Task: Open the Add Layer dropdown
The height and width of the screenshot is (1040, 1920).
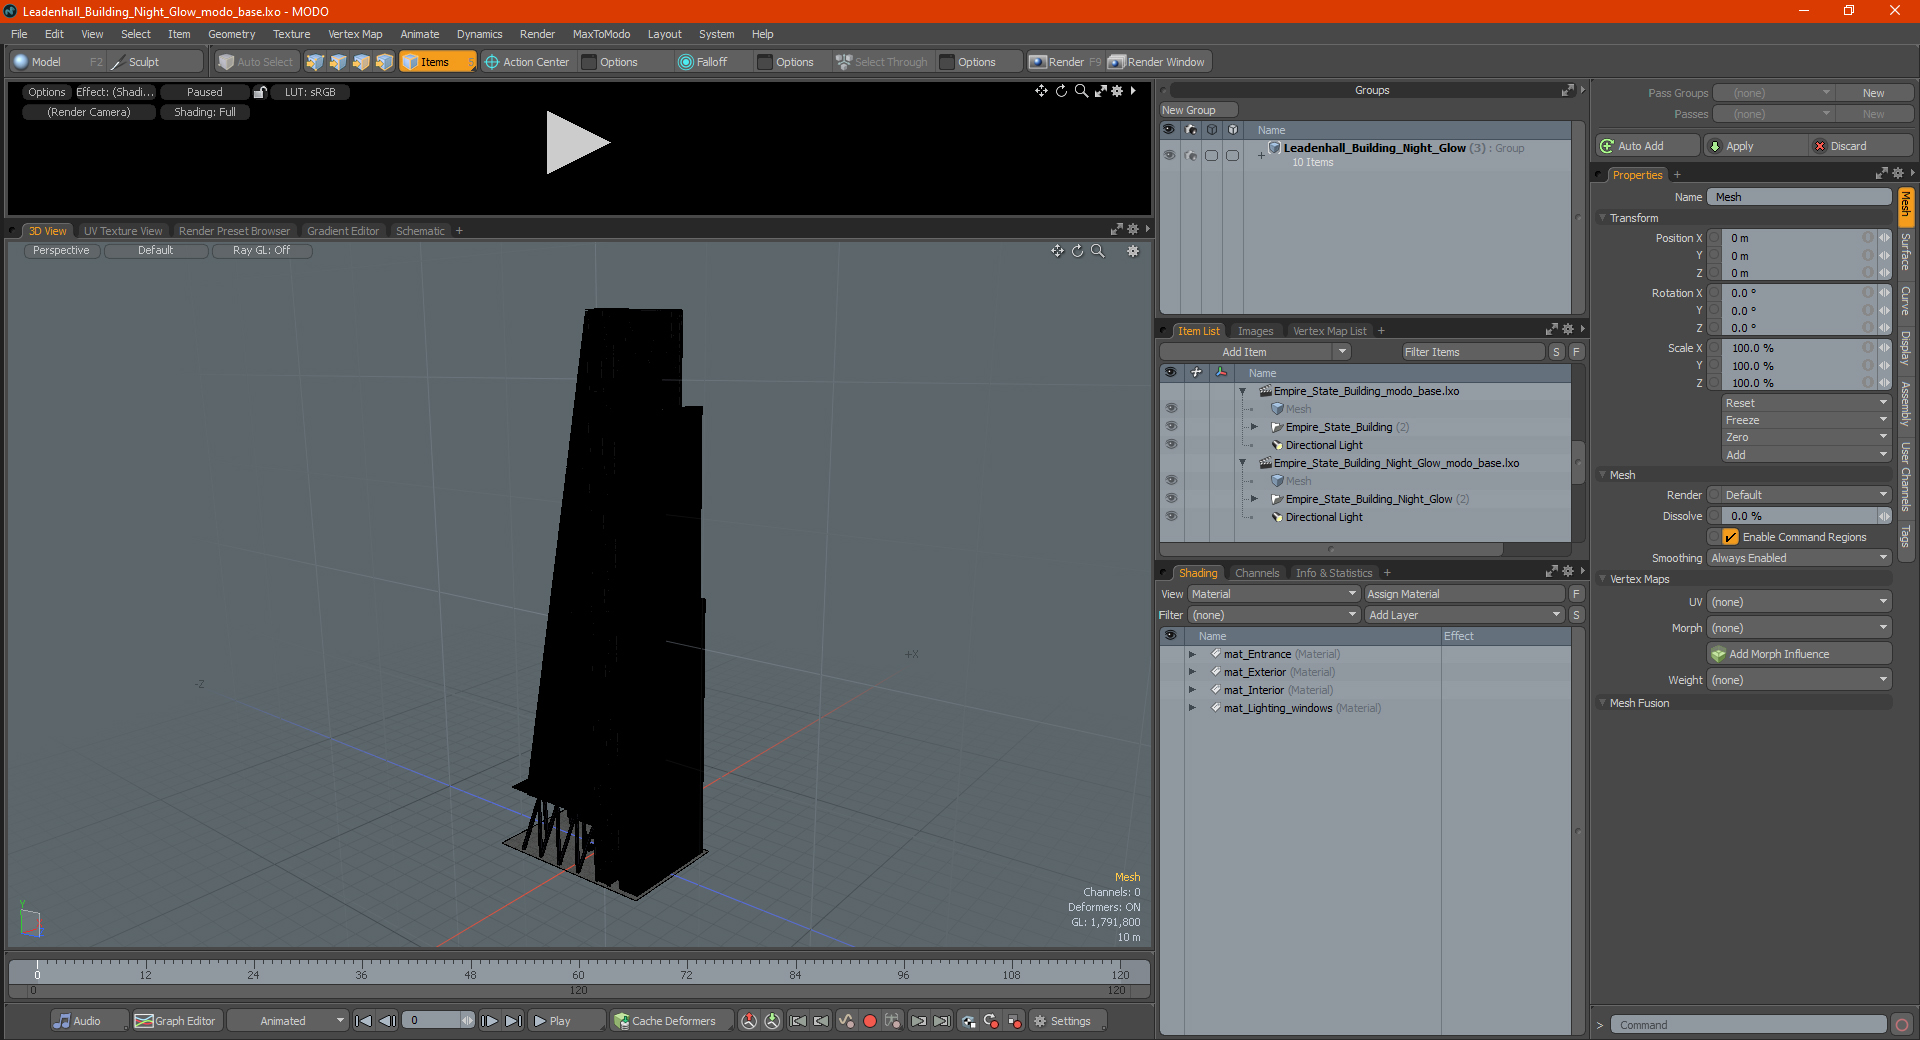Action: (x=1465, y=615)
